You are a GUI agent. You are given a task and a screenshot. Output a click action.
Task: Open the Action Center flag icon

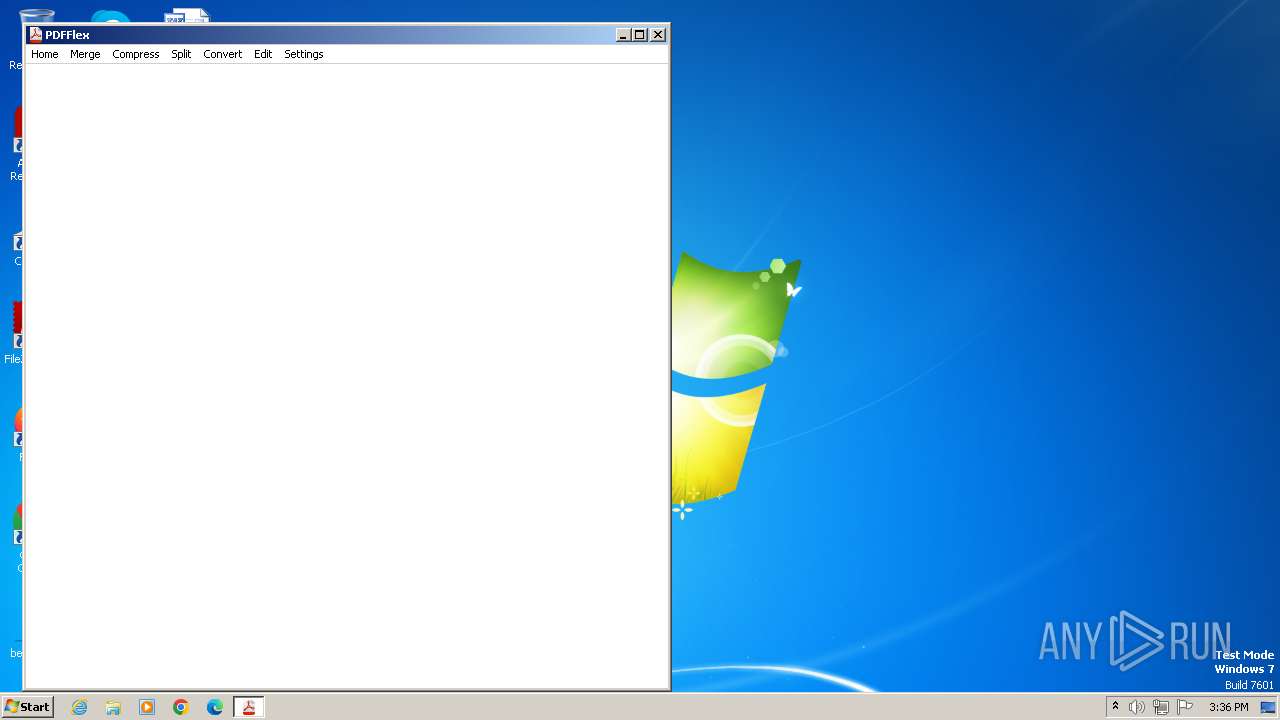tap(1185, 707)
